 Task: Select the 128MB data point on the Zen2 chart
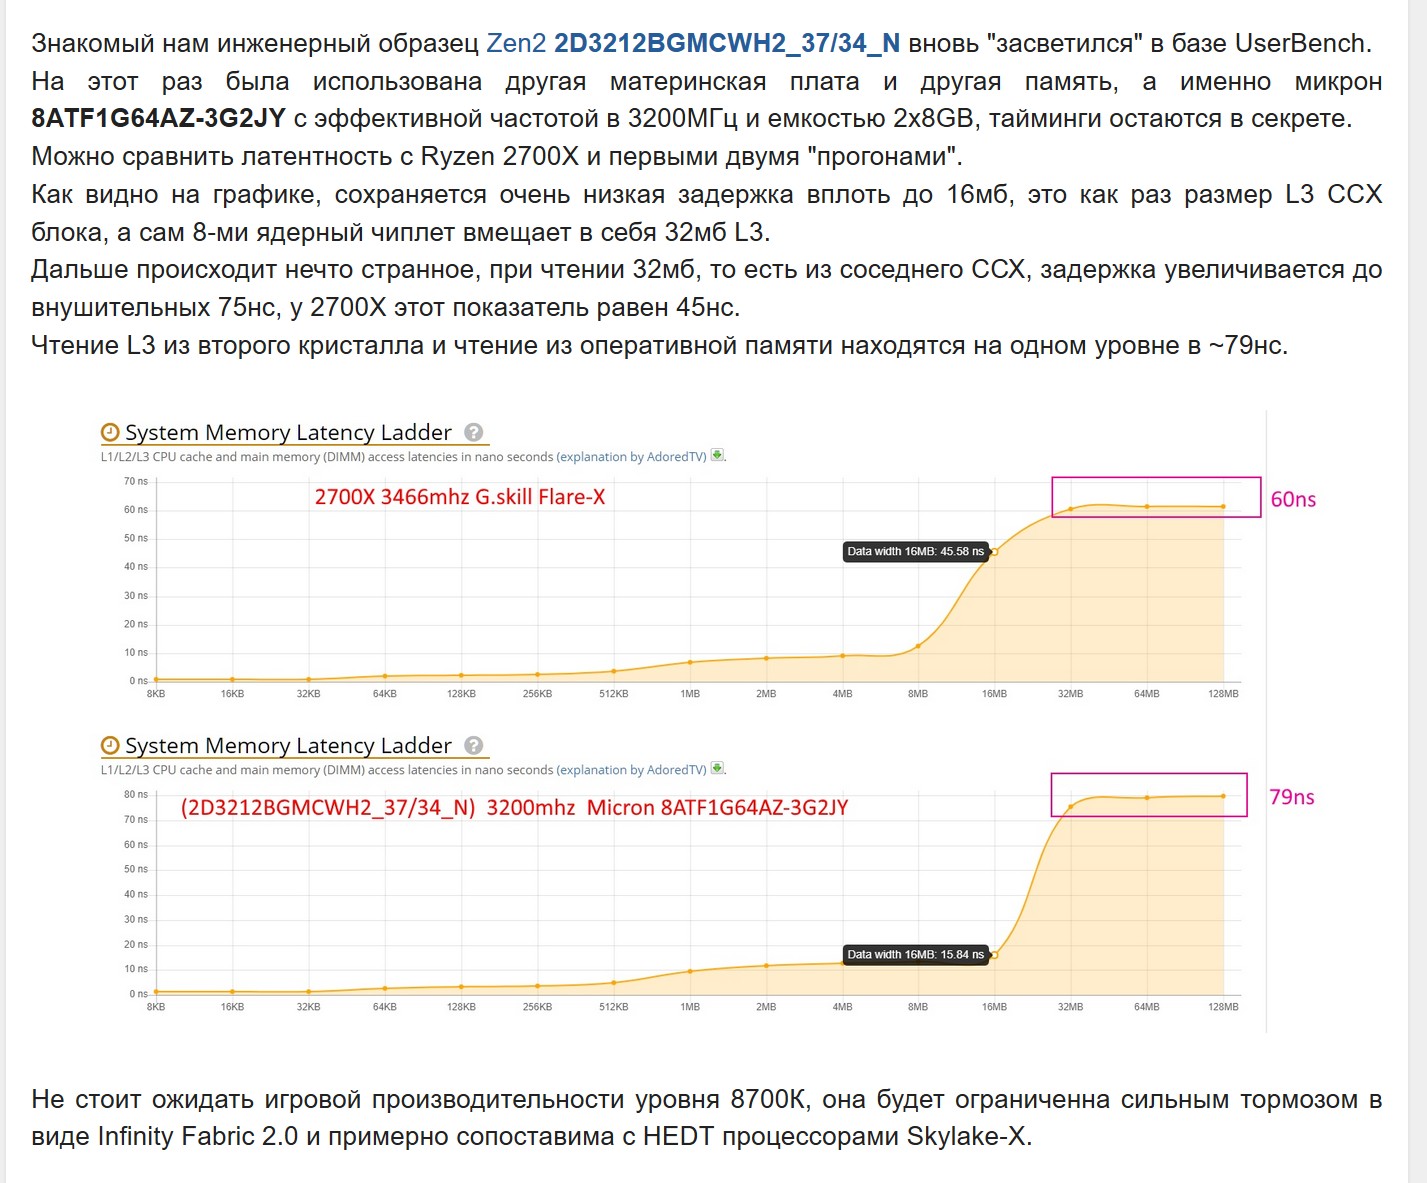[1223, 796]
